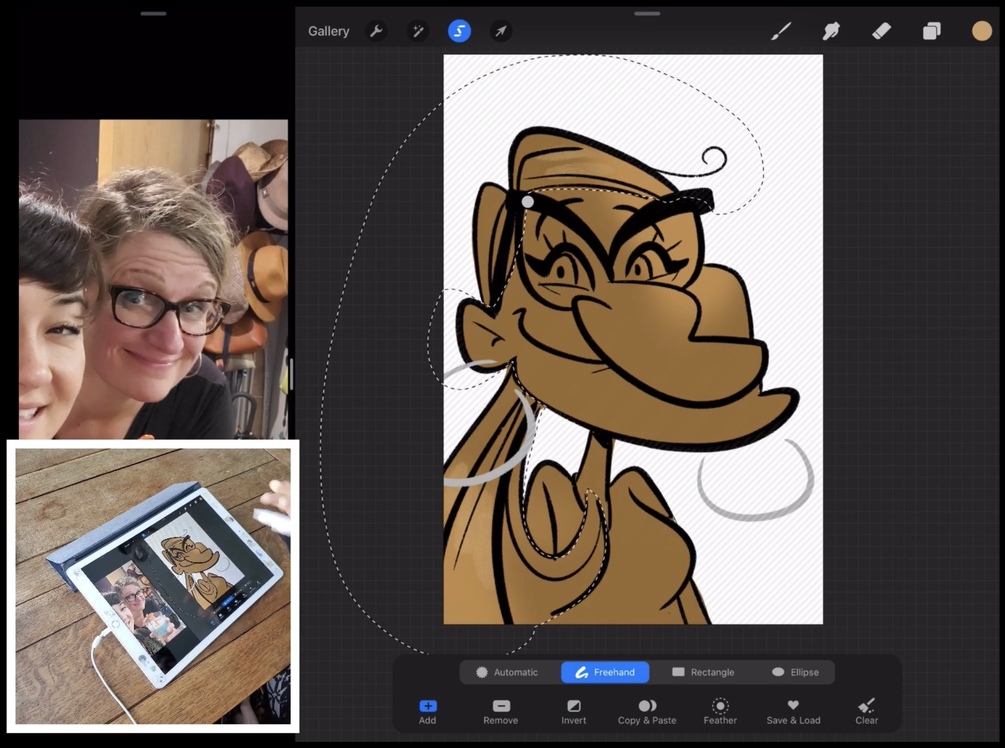The width and height of the screenshot is (1005, 748).
Task: Activate the Transform arrow tool
Action: (501, 31)
